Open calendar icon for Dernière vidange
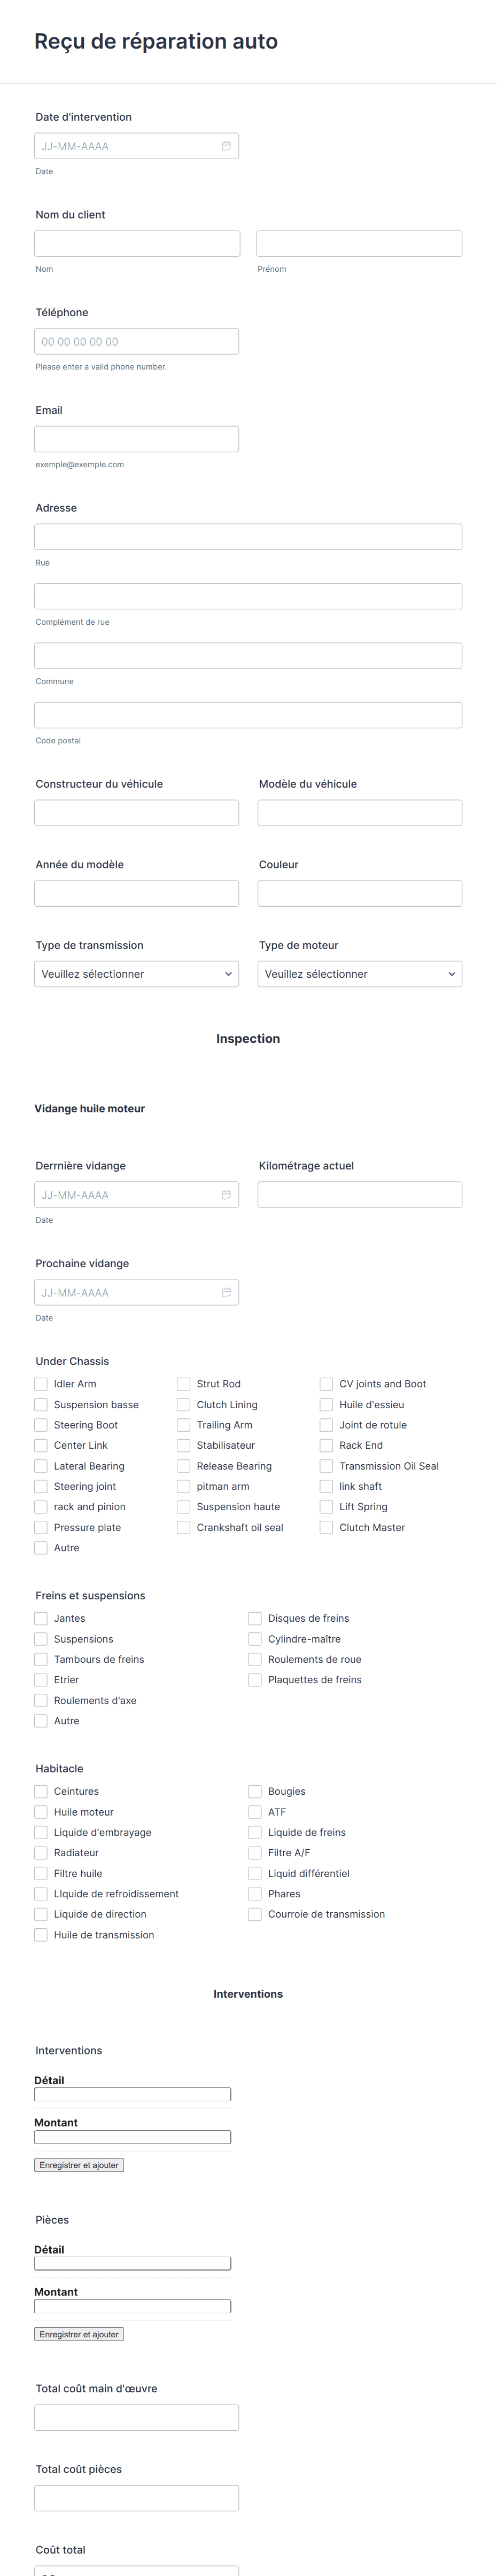This screenshot has height=2576, width=497. click(x=226, y=1195)
